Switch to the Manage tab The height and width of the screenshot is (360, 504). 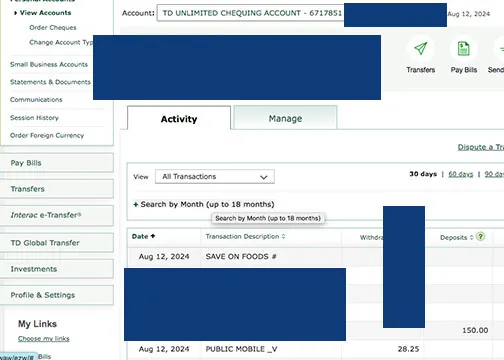coord(285,118)
